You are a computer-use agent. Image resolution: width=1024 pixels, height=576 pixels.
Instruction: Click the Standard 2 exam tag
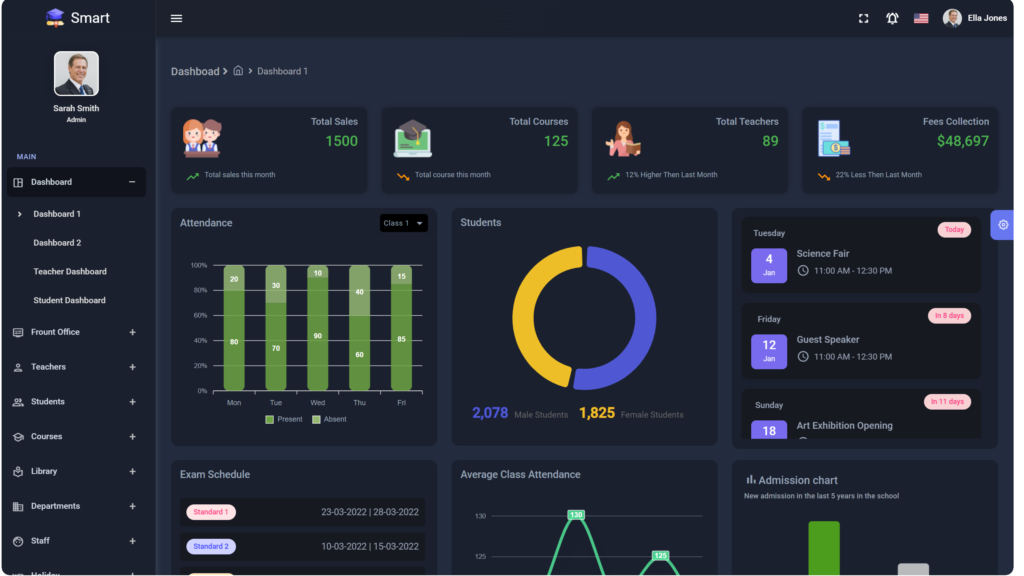pyautogui.click(x=211, y=547)
